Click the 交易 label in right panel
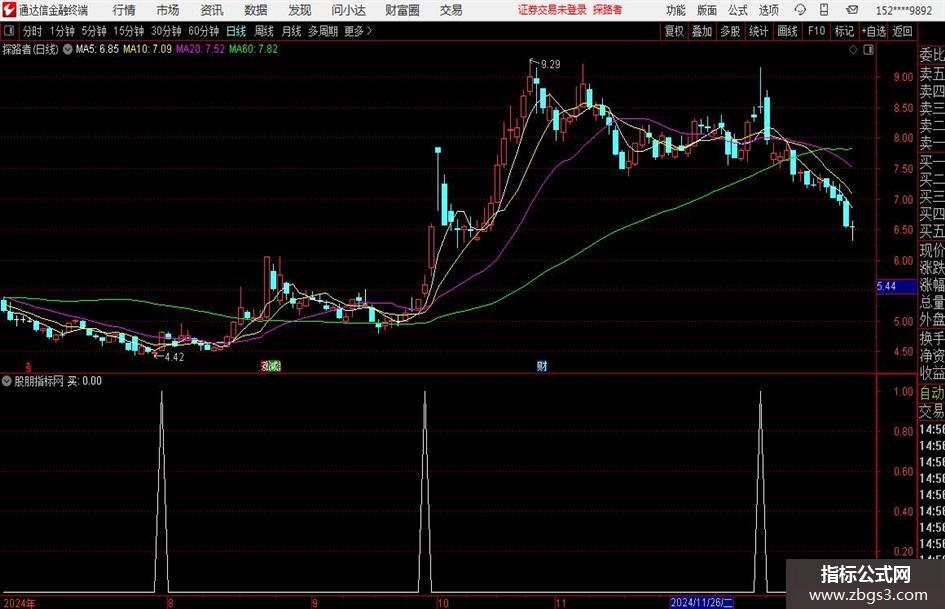This screenshot has height=609, width=945. (x=931, y=411)
